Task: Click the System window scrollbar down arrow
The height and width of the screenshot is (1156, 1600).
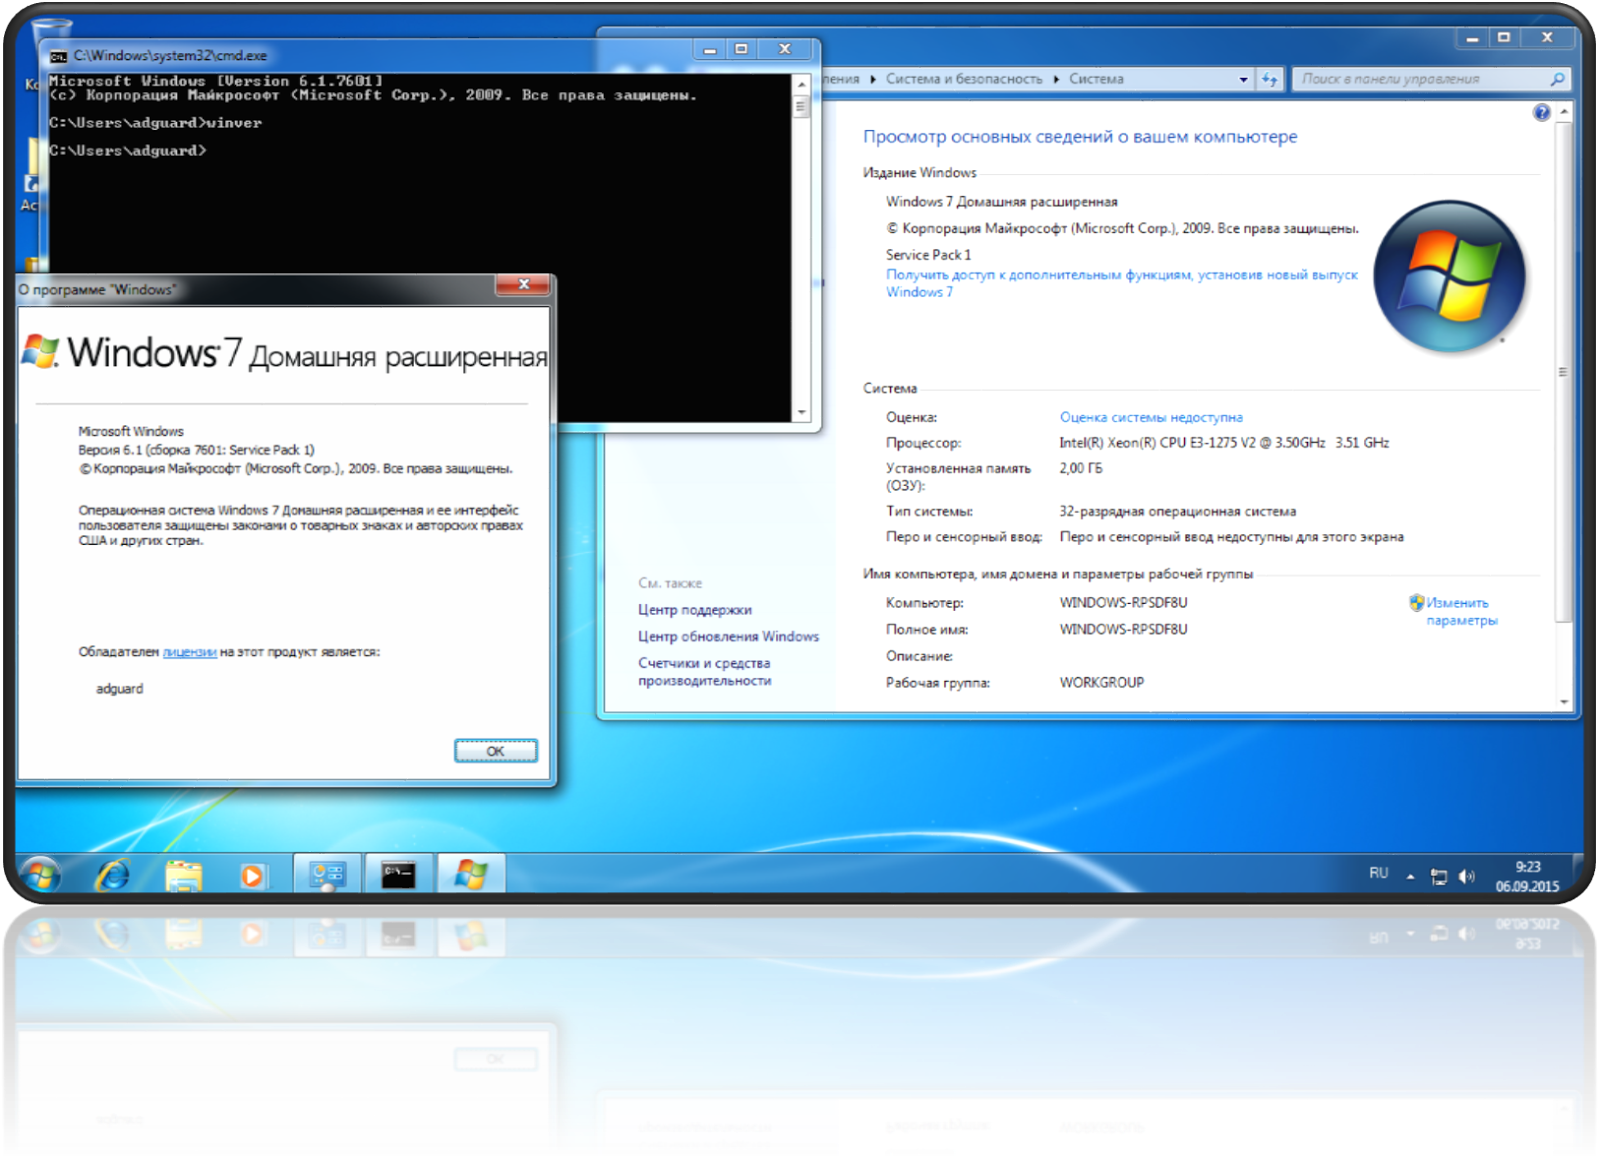Action: point(1564,702)
